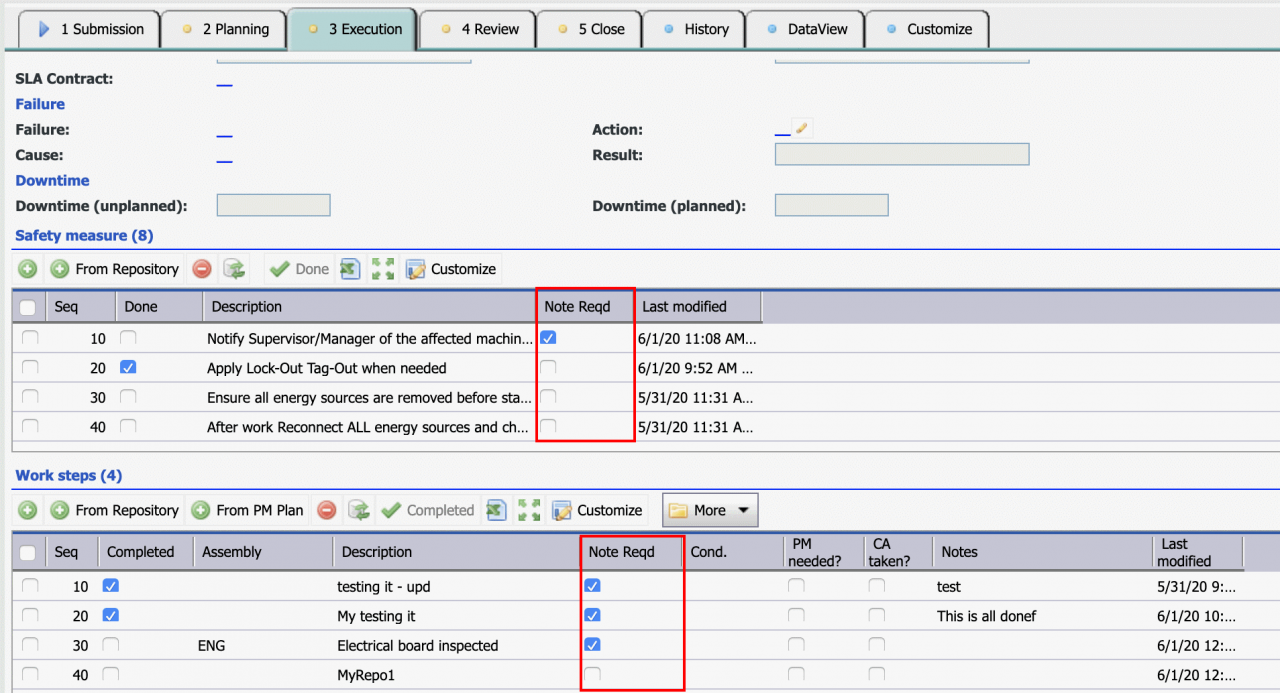
Task: Check Completed for Electrical board inspected
Action: (111, 644)
